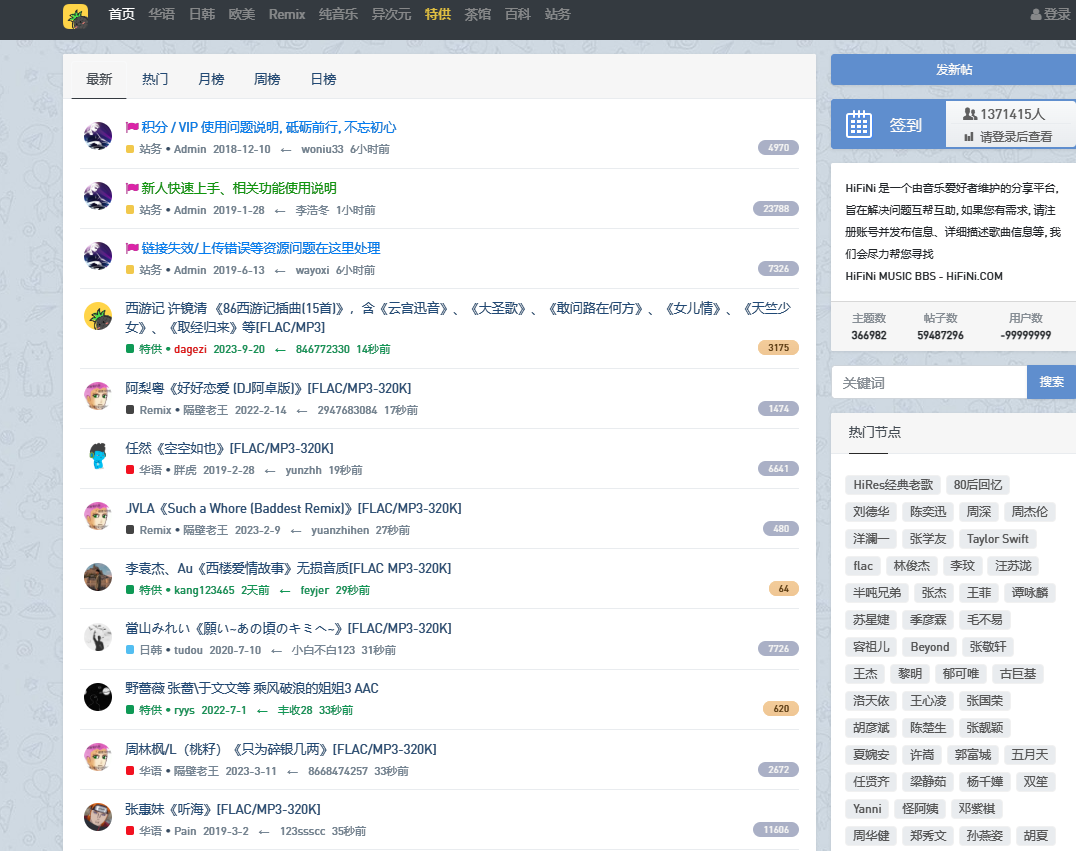The image size is (1076, 851).
Task: Click the 搜索 search button
Action: coord(1051,382)
